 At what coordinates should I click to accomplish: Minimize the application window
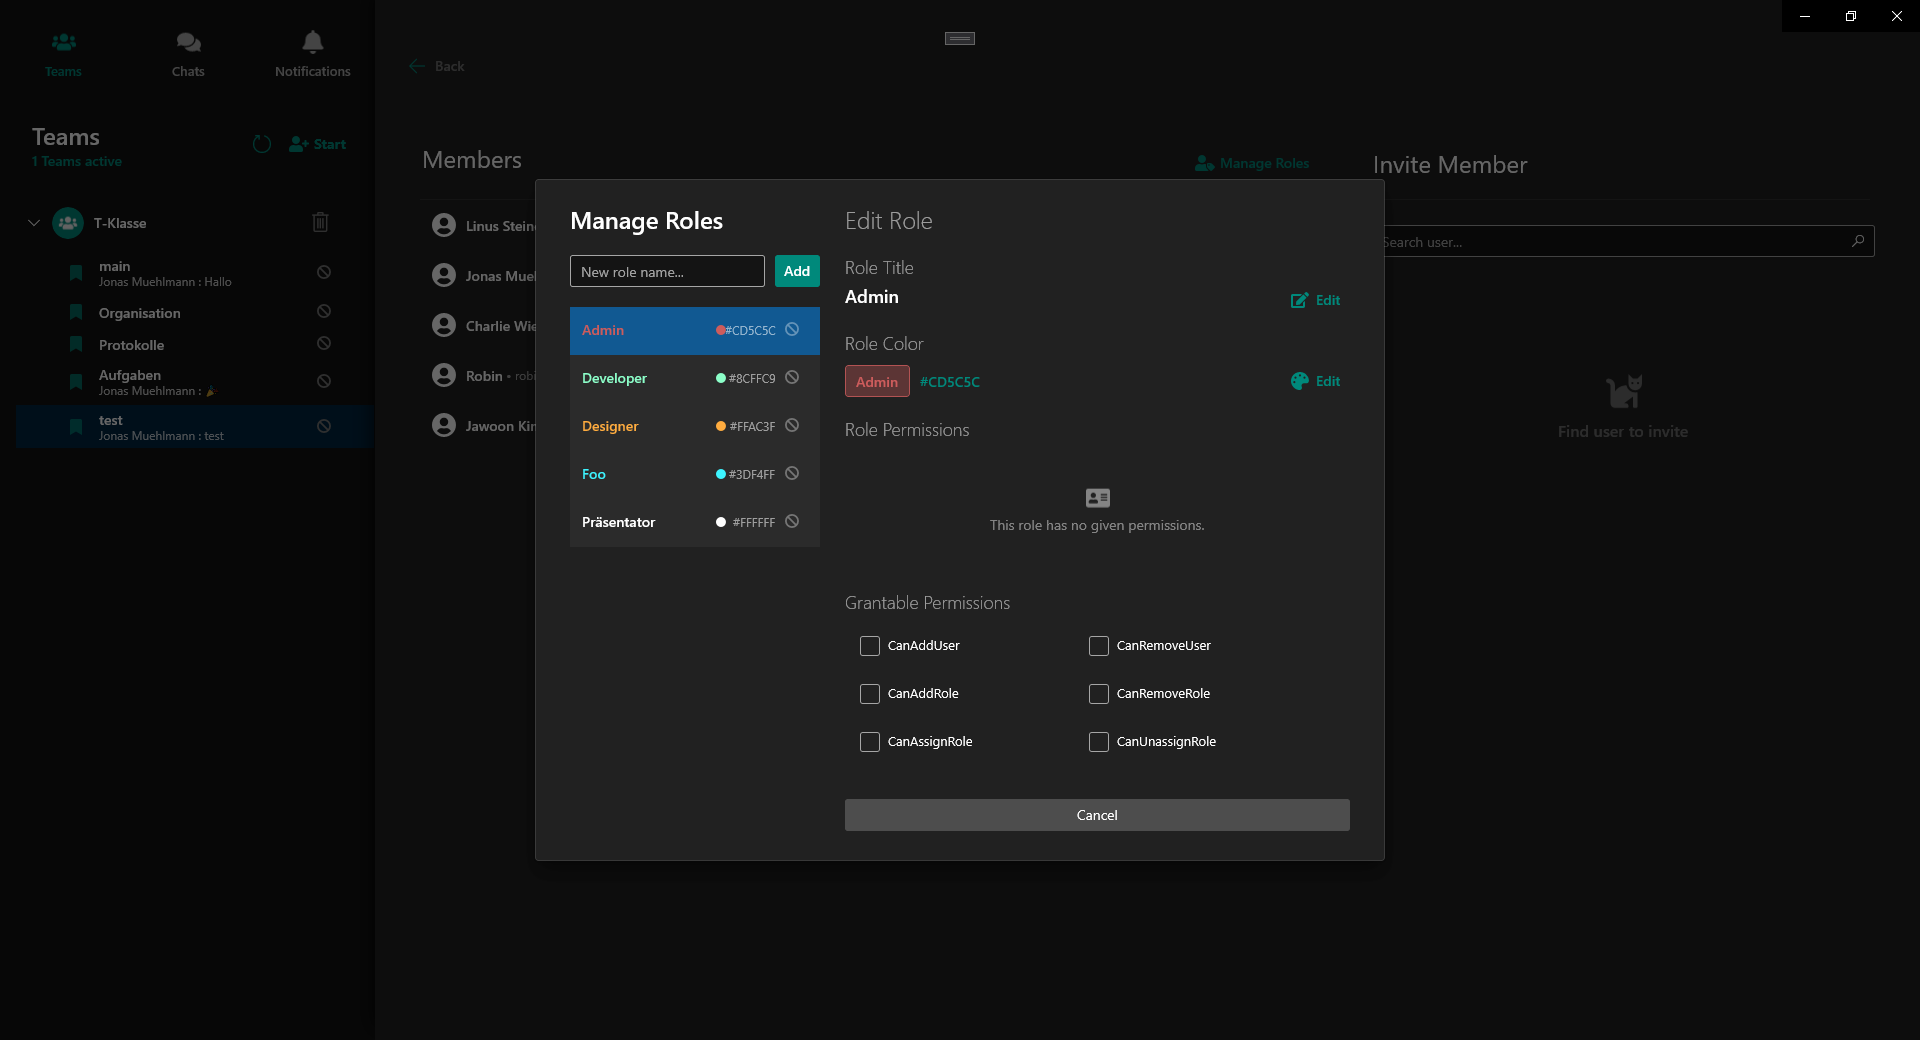tap(1805, 16)
